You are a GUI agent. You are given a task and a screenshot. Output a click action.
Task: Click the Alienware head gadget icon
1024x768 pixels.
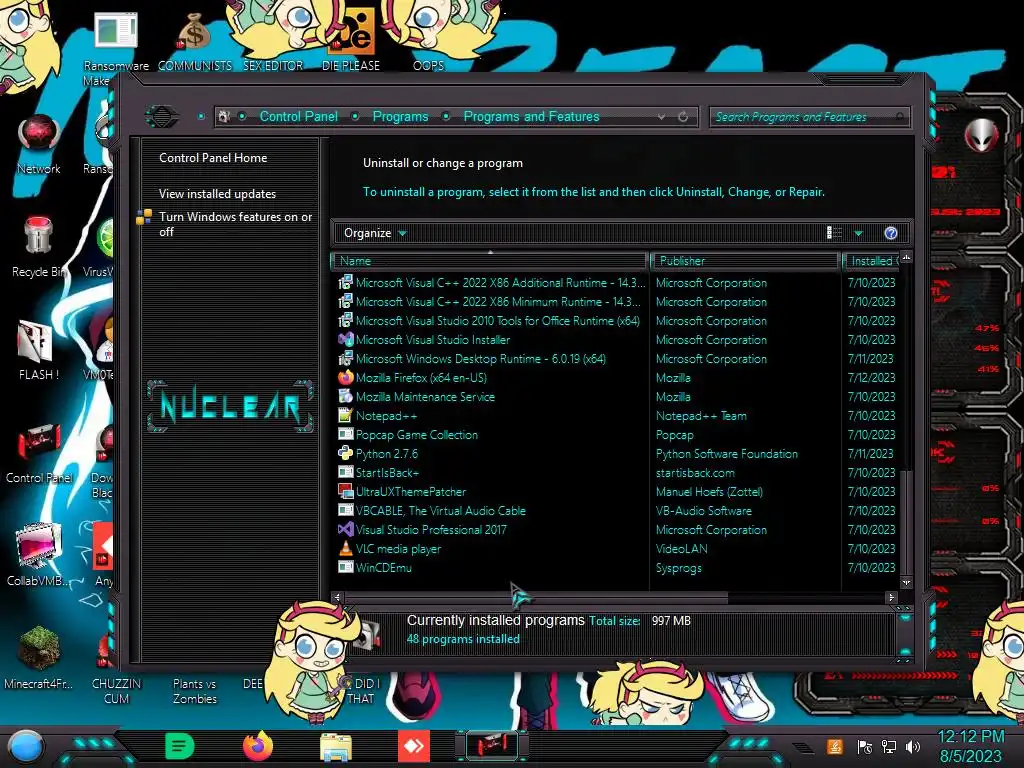[982, 136]
